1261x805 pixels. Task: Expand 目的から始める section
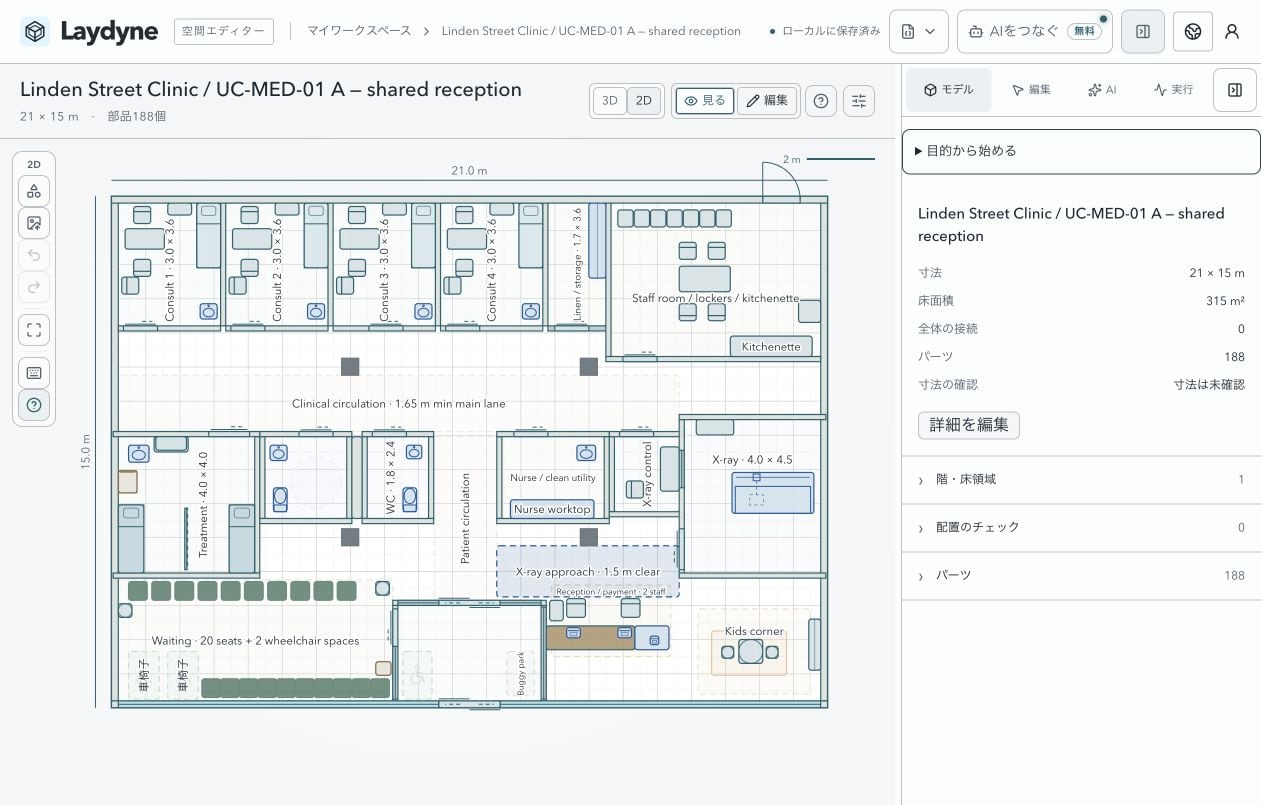point(1081,151)
